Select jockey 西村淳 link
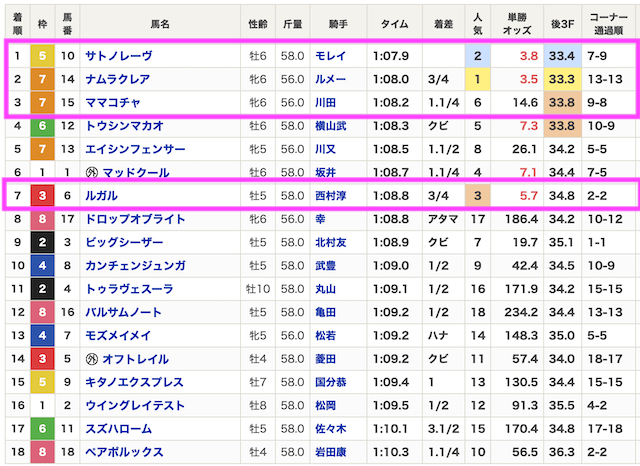This screenshot has width=640, height=466. [331, 196]
